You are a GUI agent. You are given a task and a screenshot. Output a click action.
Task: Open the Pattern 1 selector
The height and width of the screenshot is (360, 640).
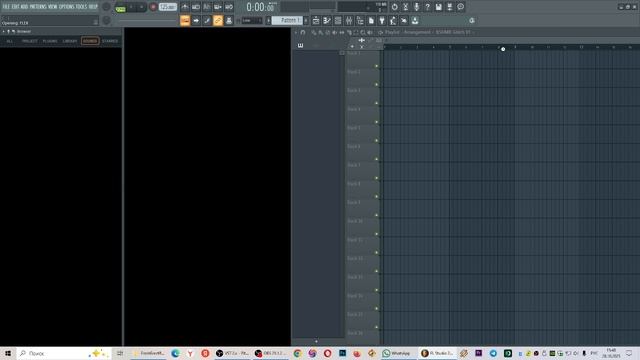click(x=287, y=20)
